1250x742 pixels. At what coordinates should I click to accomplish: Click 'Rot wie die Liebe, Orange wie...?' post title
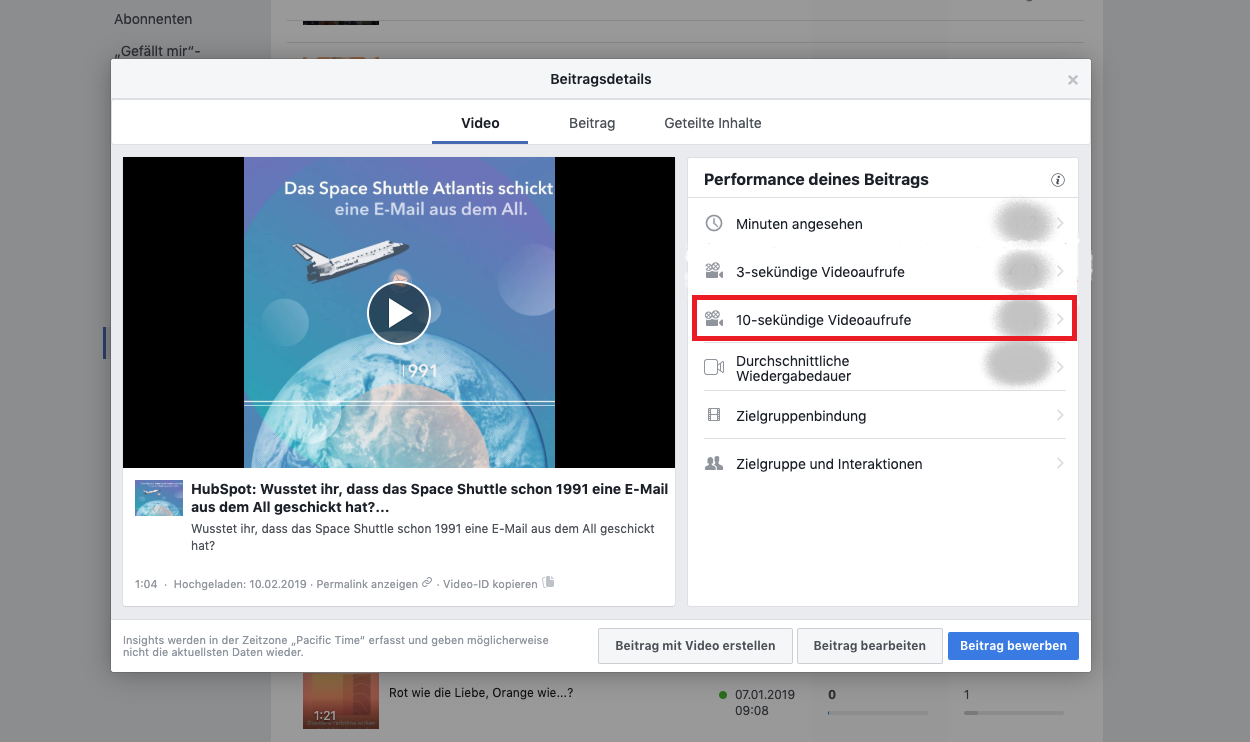click(481, 692)
